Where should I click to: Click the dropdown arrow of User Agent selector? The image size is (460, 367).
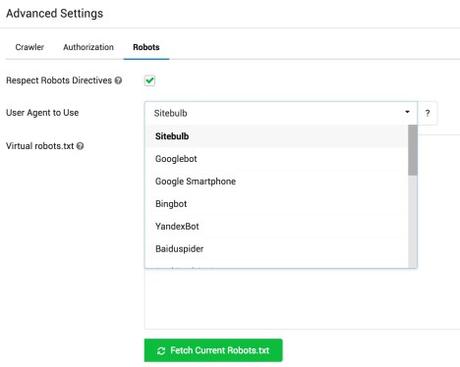pos(407,112)
